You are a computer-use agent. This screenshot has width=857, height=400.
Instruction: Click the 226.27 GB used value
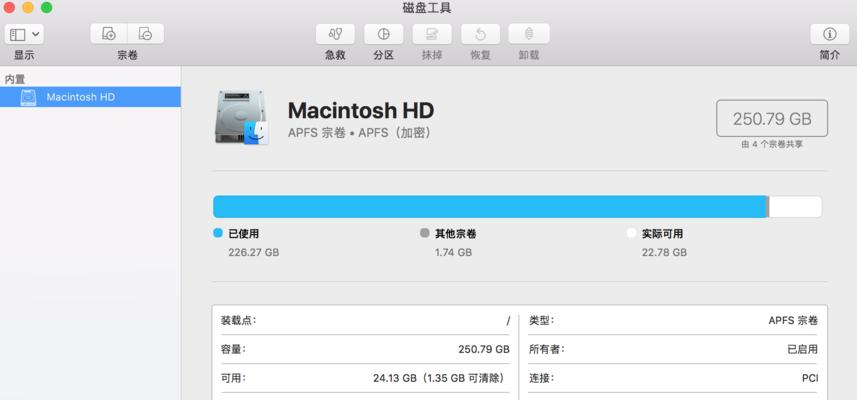[x=254, y=252]
